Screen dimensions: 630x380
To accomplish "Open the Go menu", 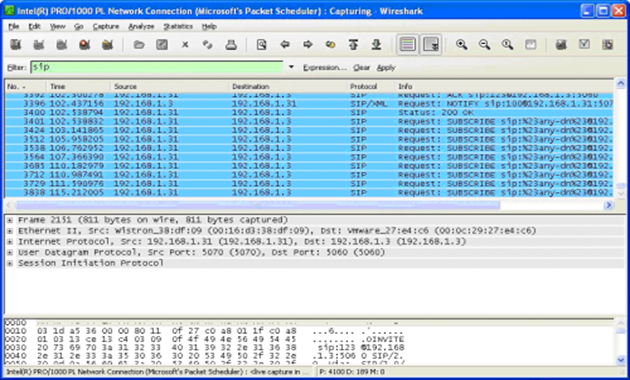I will coord(78,27).
